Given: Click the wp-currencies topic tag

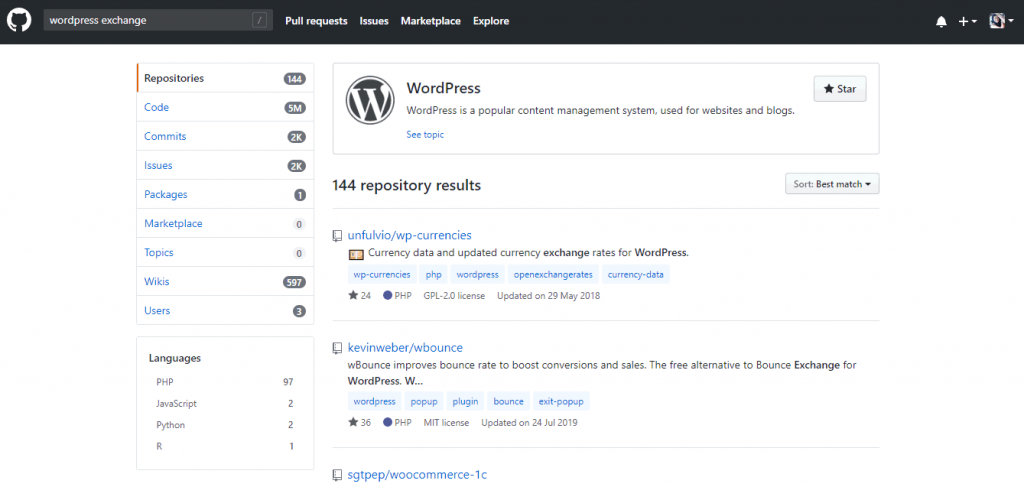Looking at the screenshot, I should [x=382, y=275].
